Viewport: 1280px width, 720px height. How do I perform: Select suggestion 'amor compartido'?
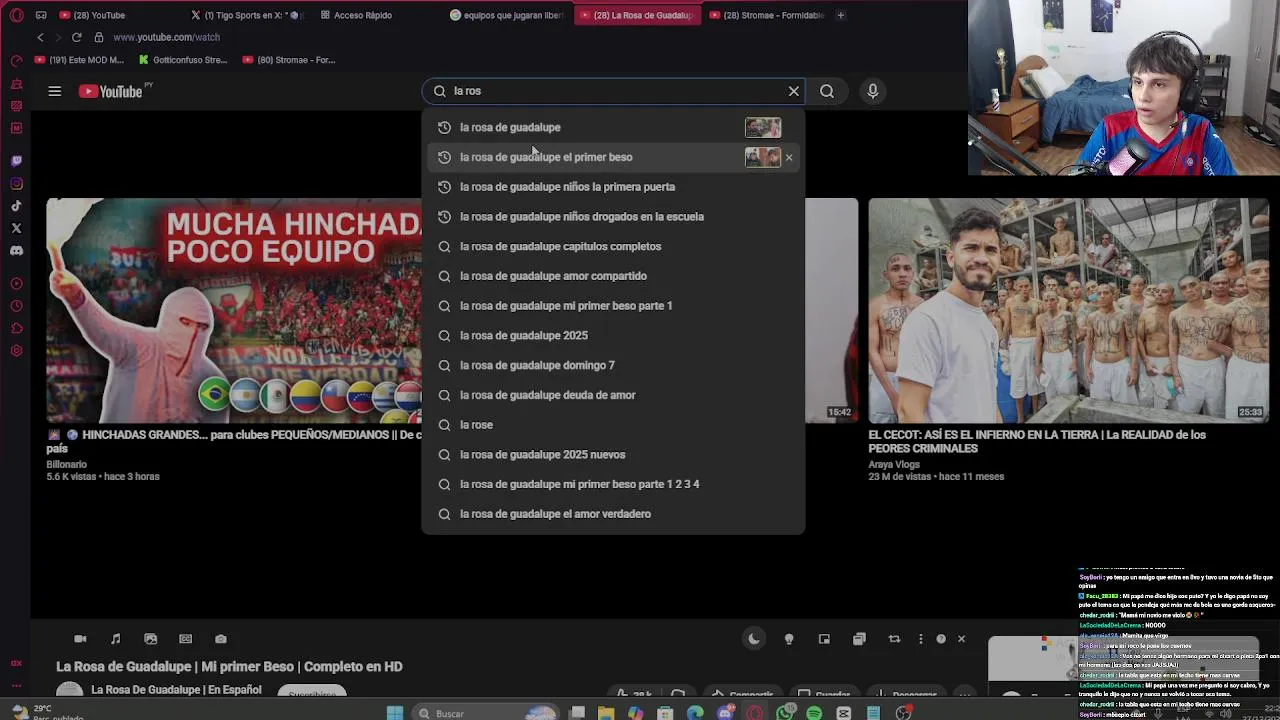point(613,276)
